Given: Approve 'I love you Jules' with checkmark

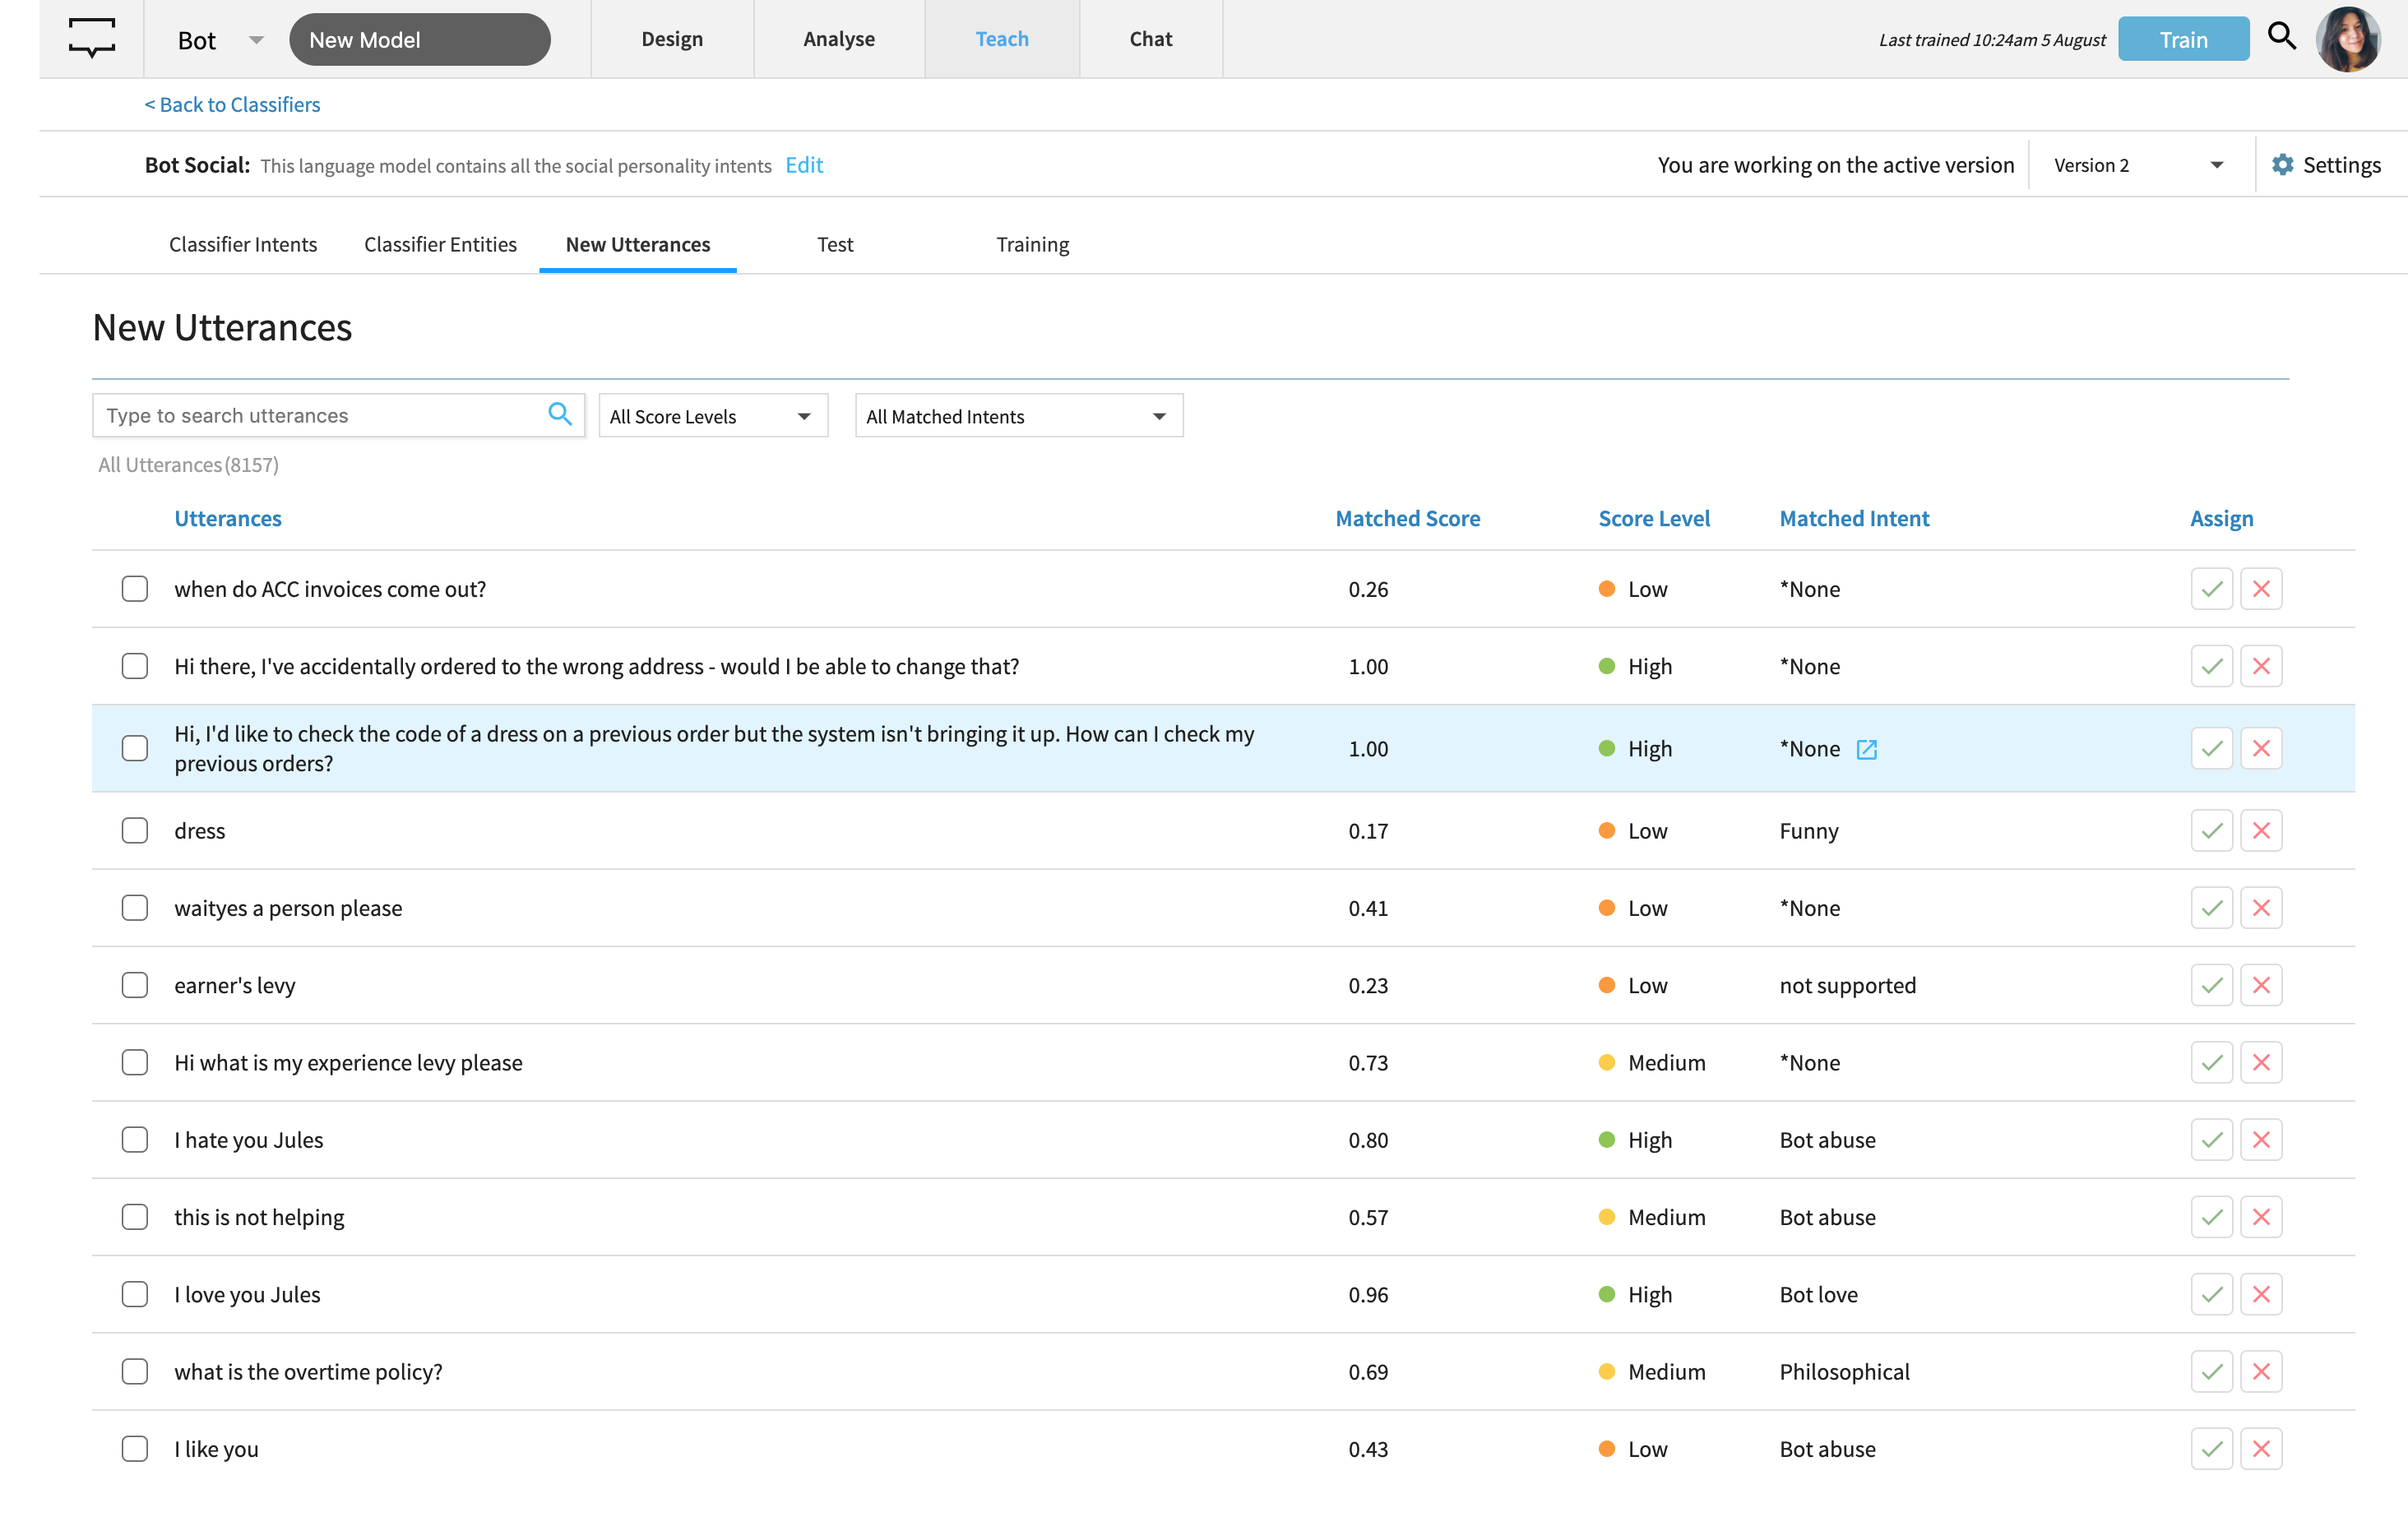Looking at the screenshot, I should tap(2211, 1294).
